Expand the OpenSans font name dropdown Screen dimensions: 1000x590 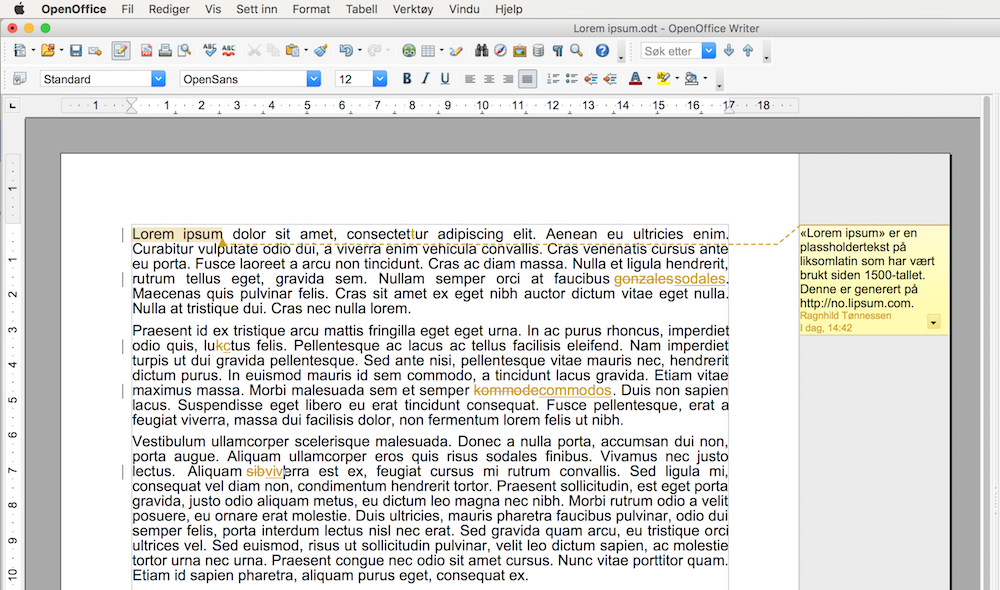[x=314, y=79]
